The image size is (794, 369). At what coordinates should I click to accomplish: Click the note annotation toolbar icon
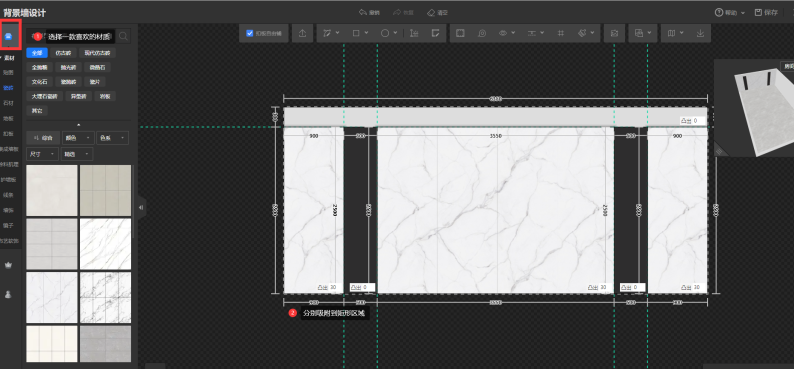point(434,33)
